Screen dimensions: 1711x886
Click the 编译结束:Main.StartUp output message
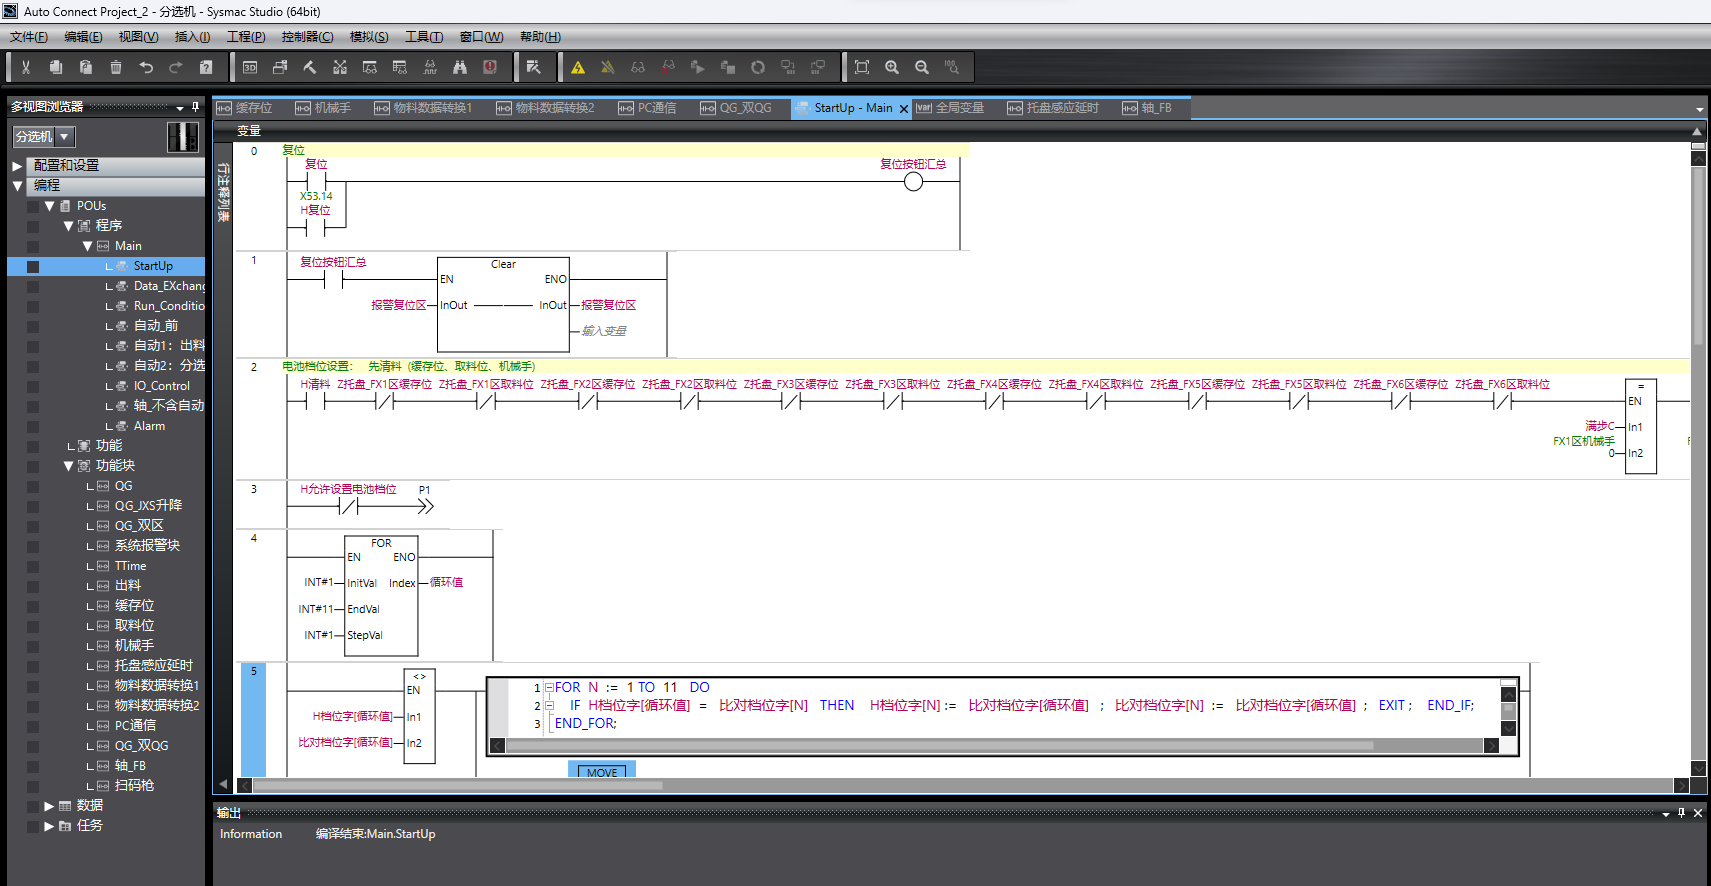(375, 834)
